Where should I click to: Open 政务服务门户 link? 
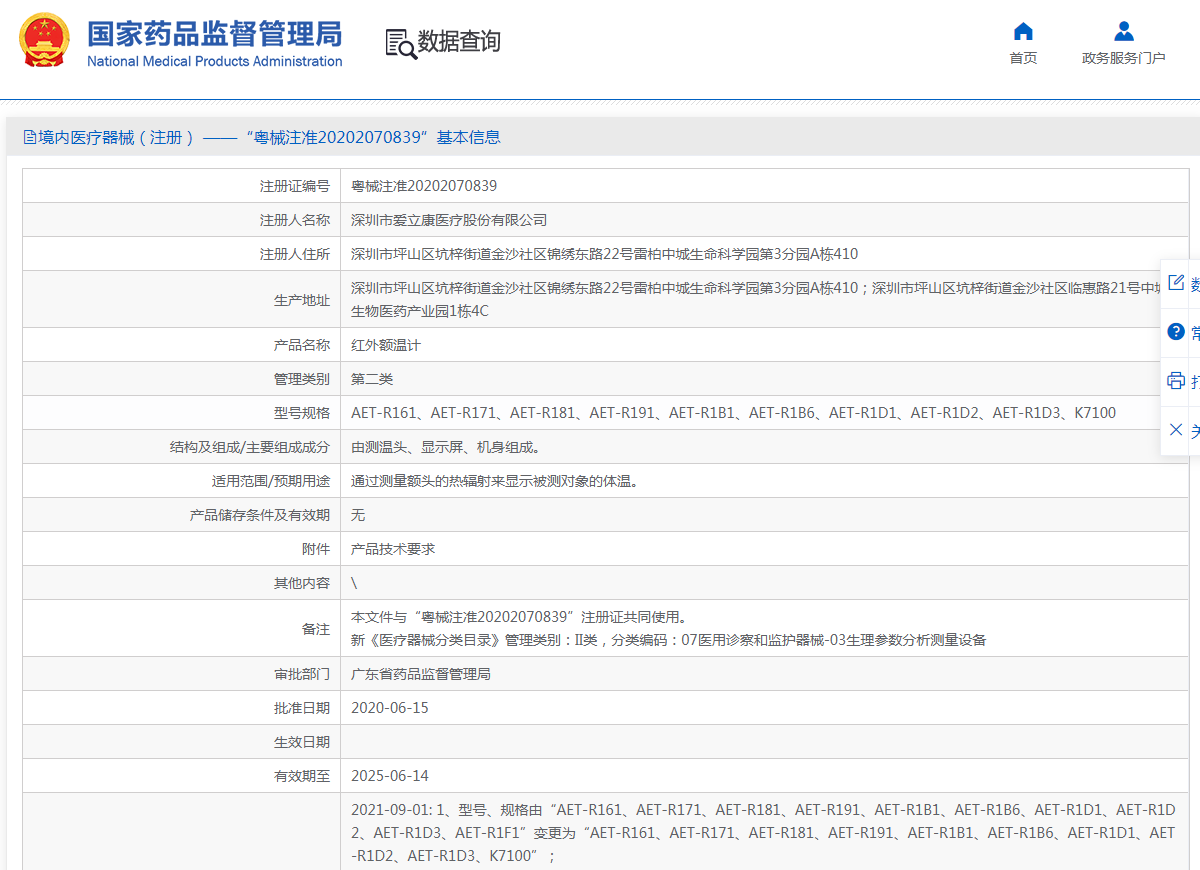coord(1124,58)
